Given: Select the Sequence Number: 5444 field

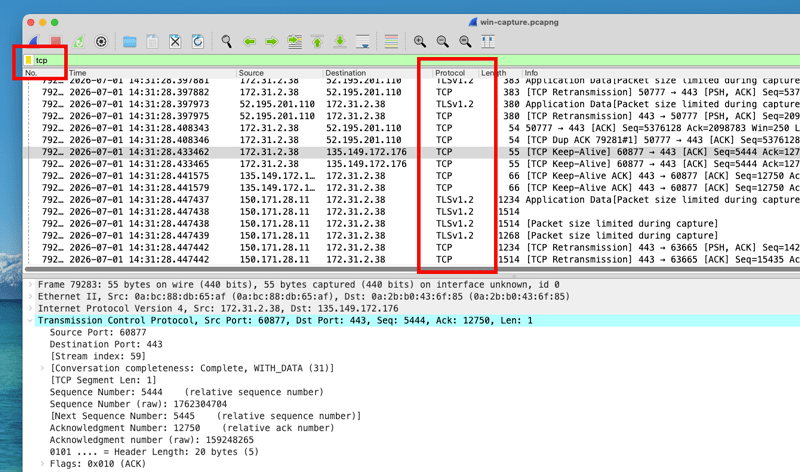Looking at the screenshot, I should click(187, 392).
